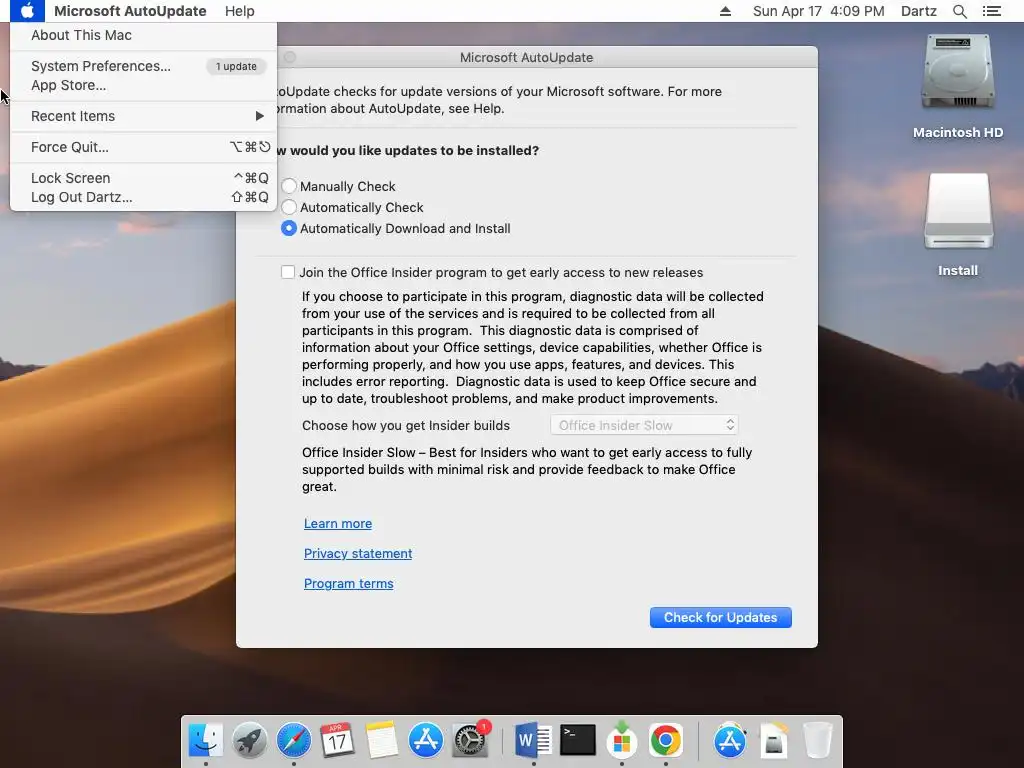1024x768 pixels.
Task: Expand Recent Items submenu arrow
Action: (259, 116)
